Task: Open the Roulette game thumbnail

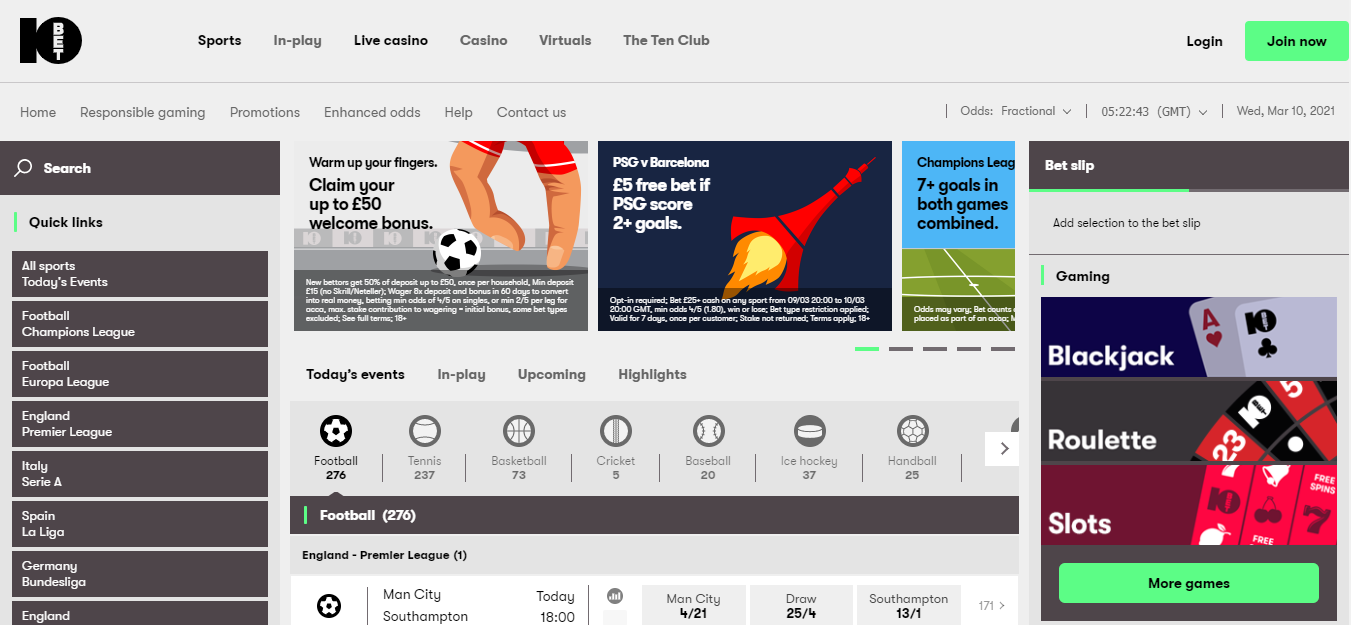Action: (x=1188, y=421)
